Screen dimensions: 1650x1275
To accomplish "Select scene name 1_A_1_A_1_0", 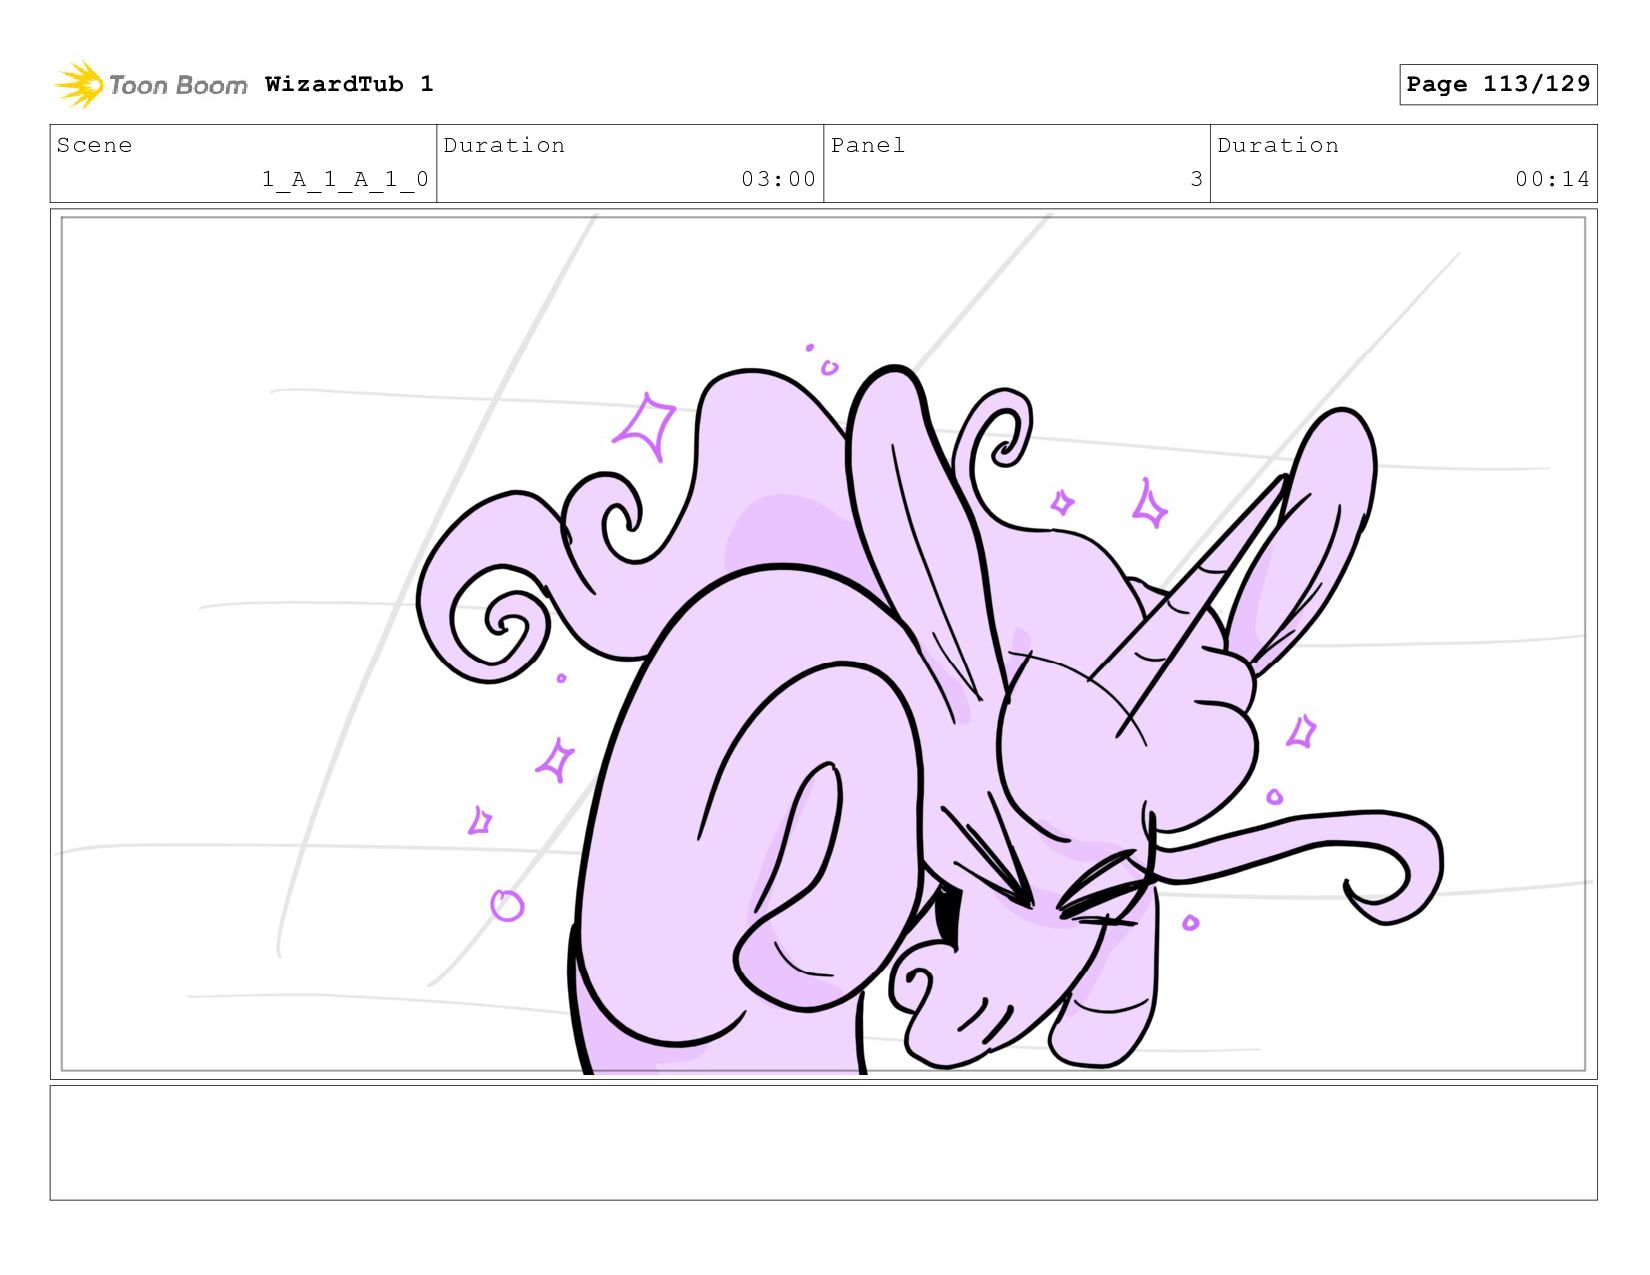I will 345,179.
